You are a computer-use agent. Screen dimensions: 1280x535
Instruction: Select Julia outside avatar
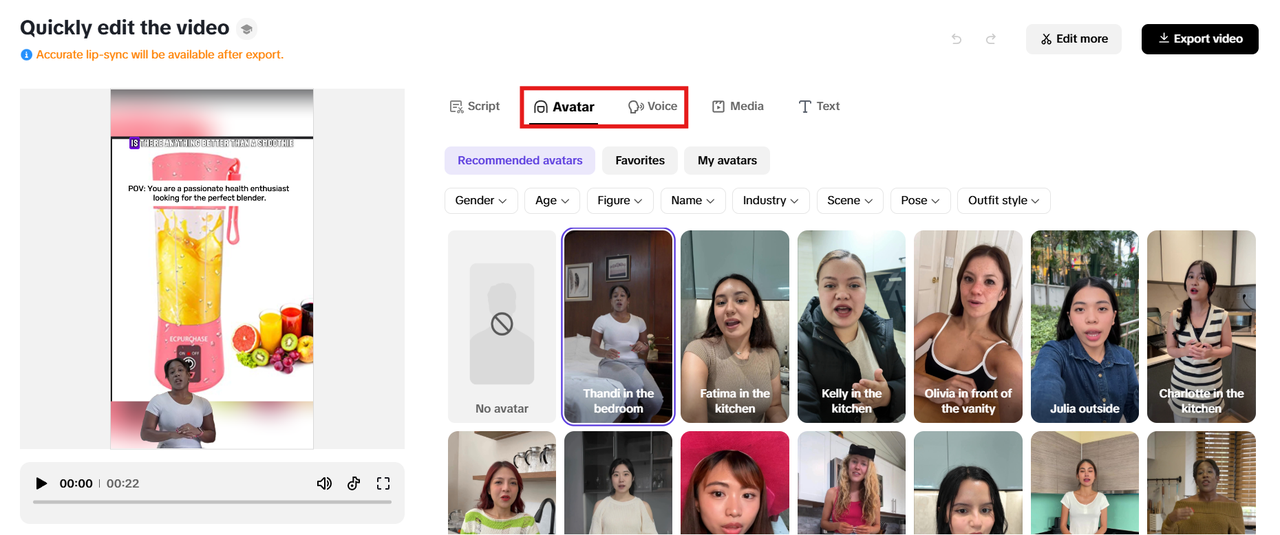[1085, 327]
